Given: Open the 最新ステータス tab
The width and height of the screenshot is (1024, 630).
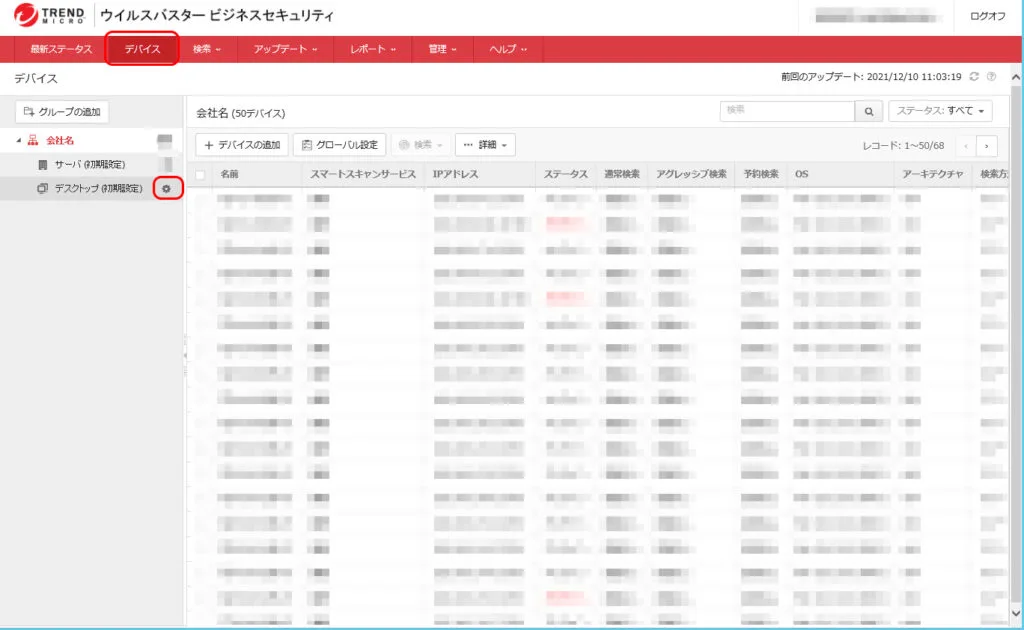Looking at the screenshot, I should [x=61, y=49].
